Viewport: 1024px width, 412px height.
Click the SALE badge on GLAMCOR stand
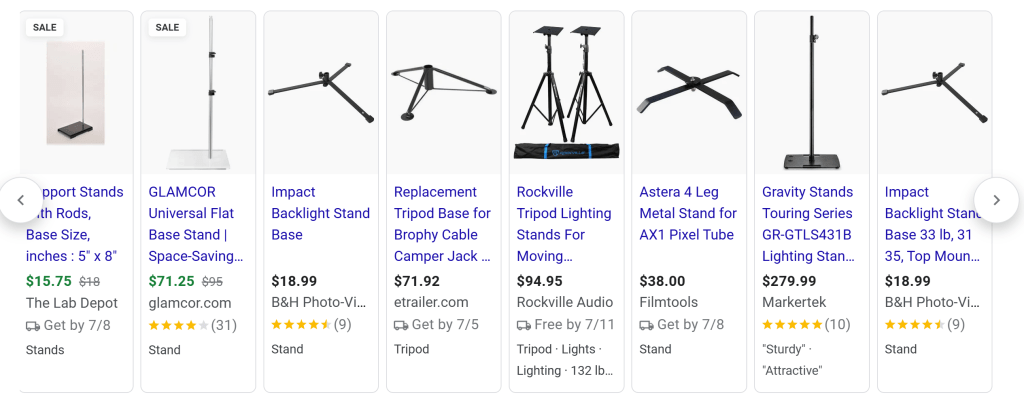167,27
